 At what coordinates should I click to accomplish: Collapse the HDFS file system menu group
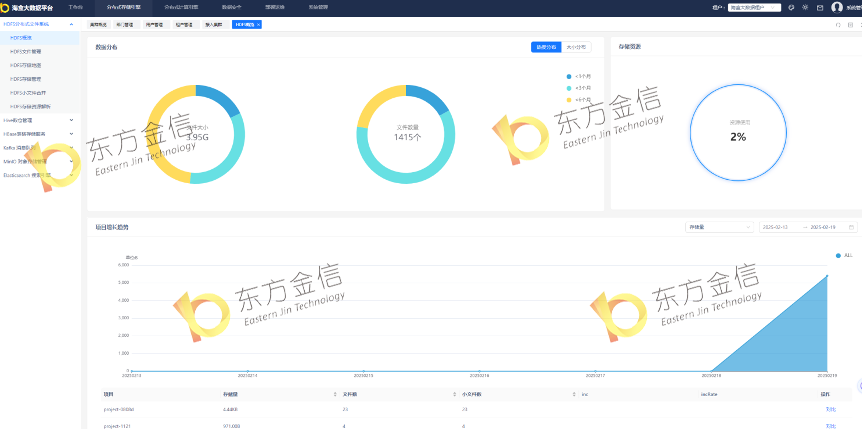[x=40, y=24]
